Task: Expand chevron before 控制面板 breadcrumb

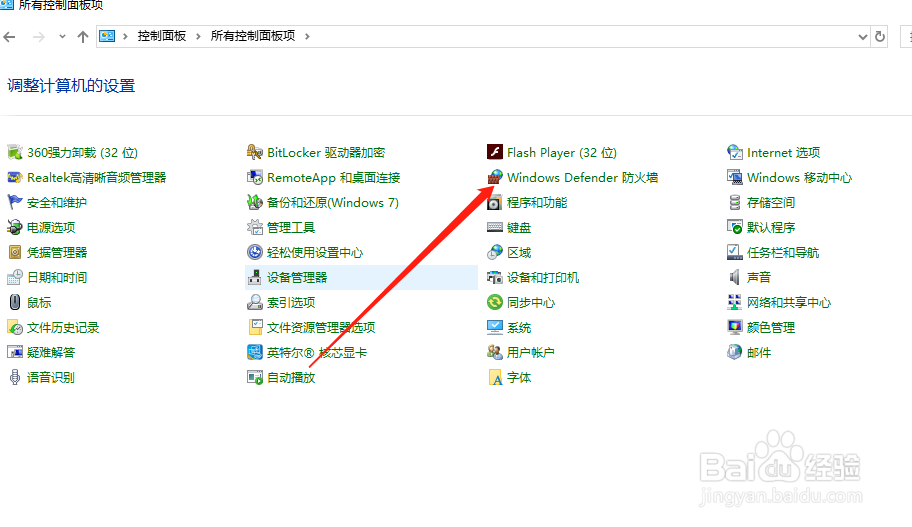Action: (x=125, y=37)
